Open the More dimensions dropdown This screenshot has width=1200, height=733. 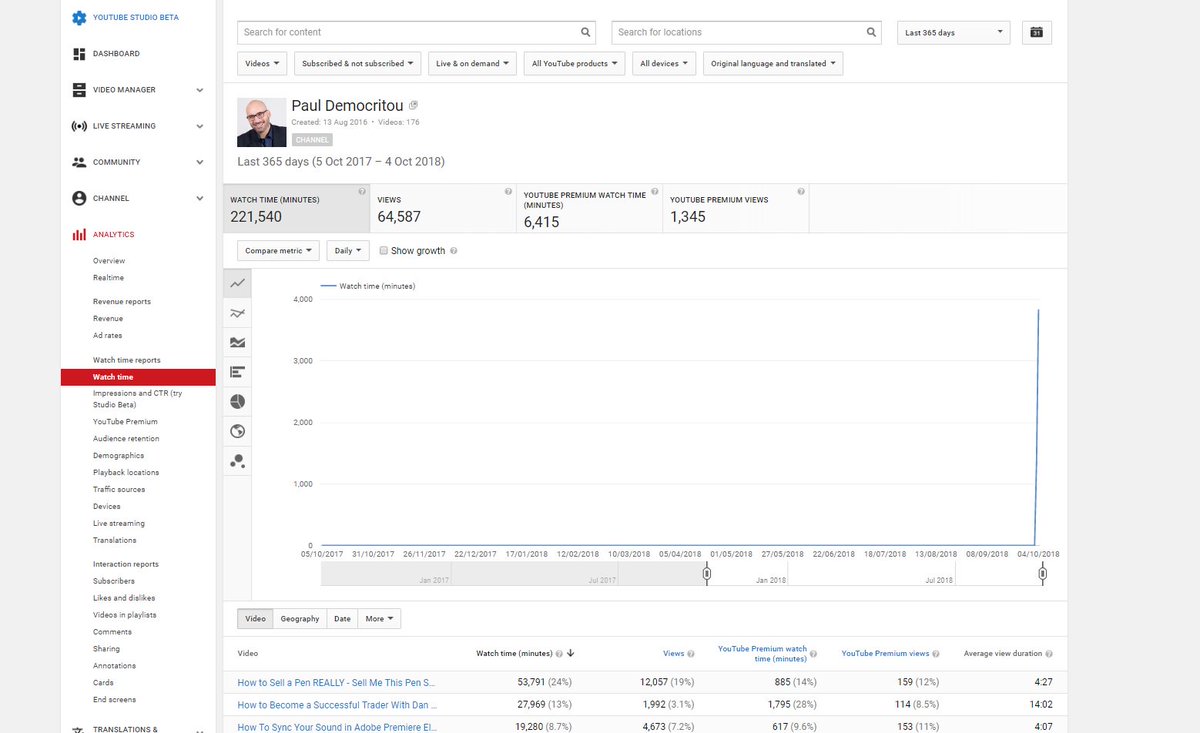pyautogui.click(x=379, y=619)
